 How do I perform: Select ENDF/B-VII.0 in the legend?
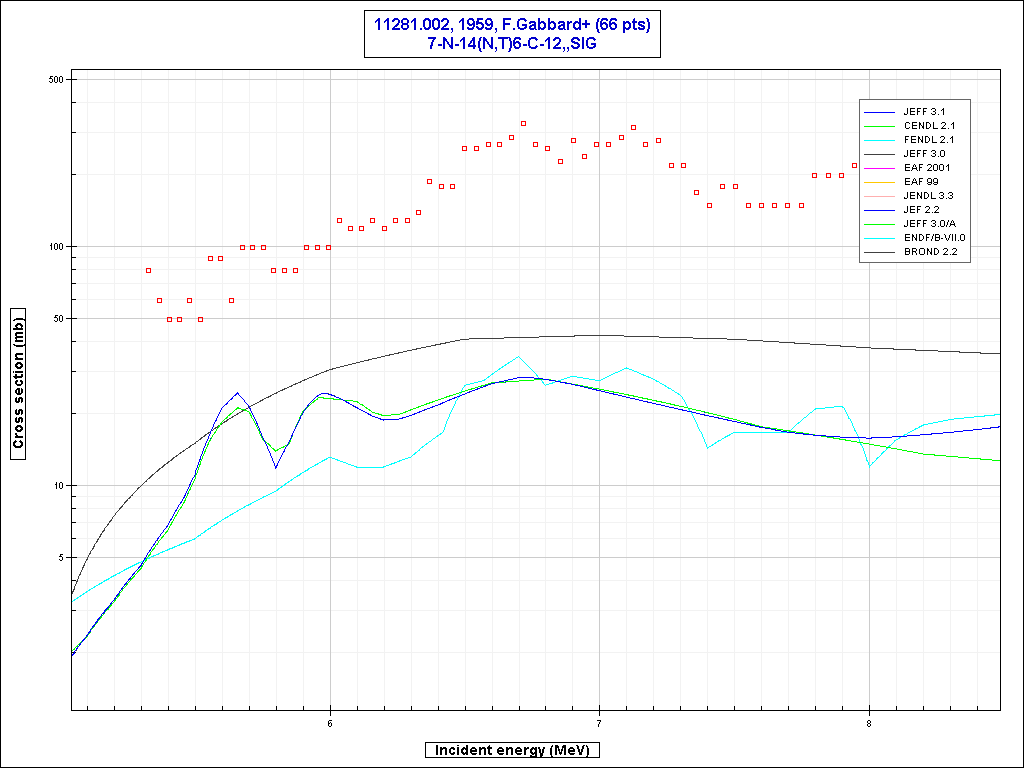(x=935, y=238)
